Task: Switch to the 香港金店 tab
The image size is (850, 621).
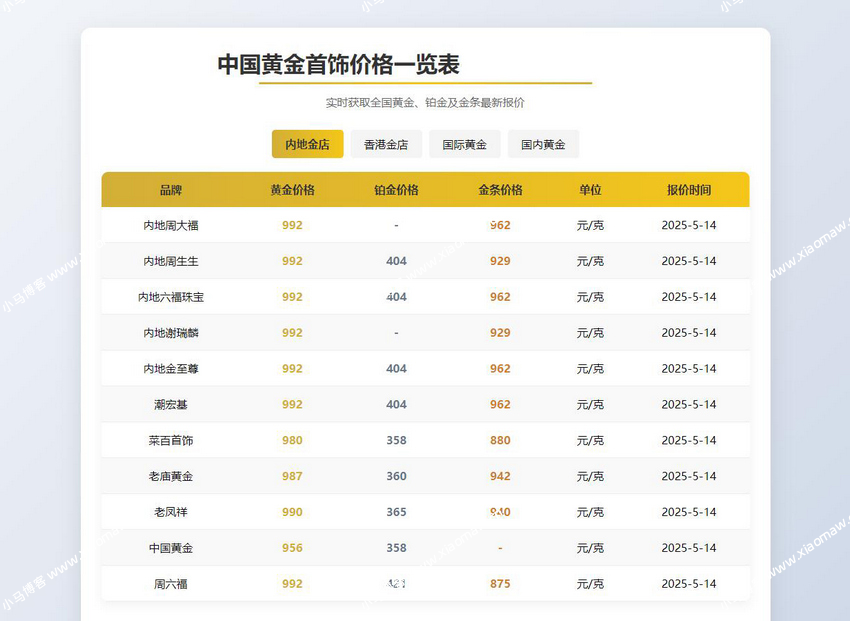Action: tap(386, 144)
